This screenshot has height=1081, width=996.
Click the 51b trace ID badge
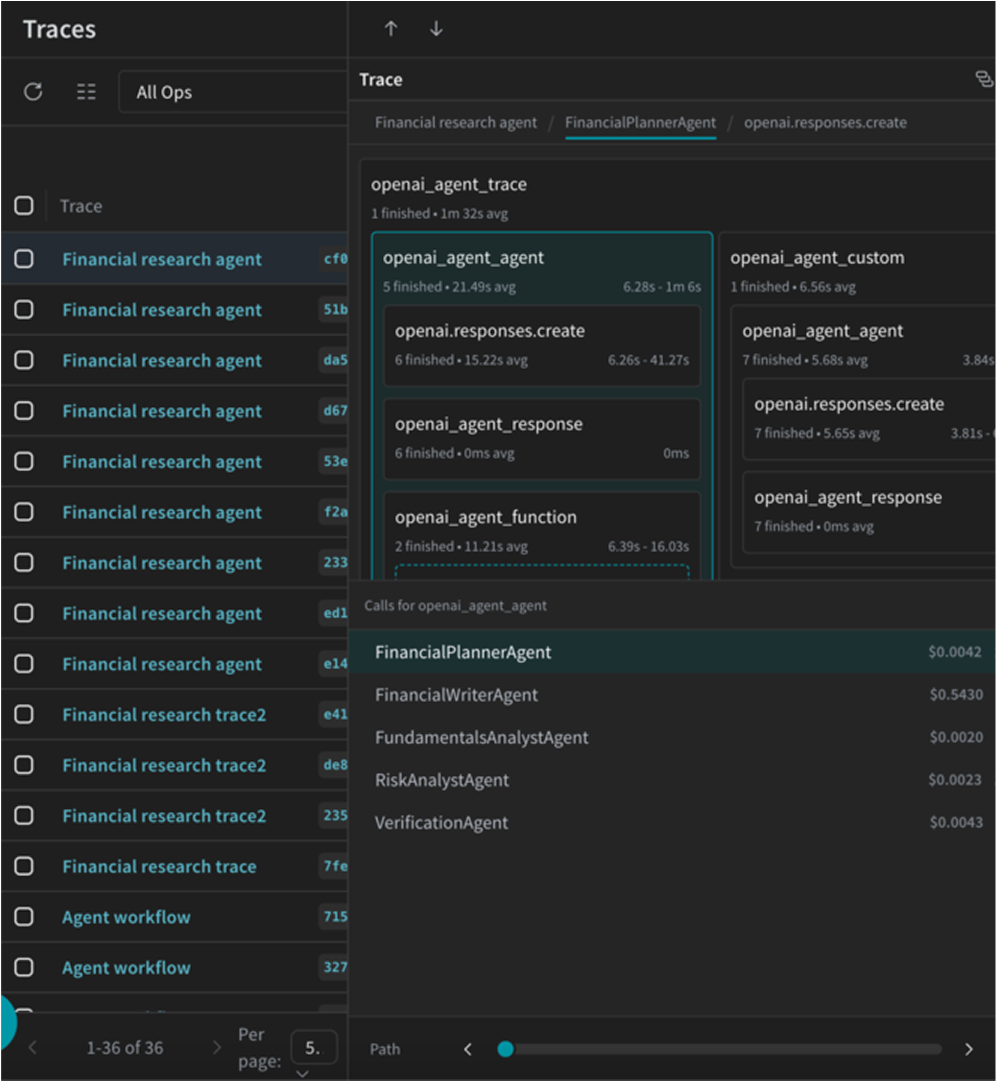coord(335,309)
